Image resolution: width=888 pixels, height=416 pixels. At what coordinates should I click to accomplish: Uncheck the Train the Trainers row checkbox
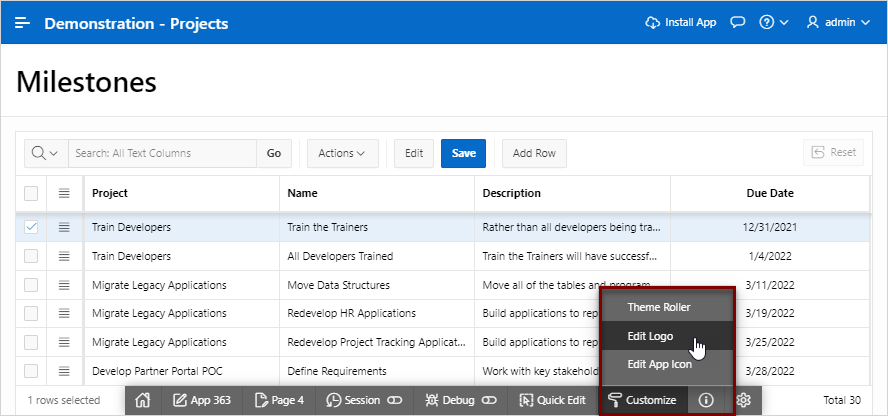pyautogui.click(x=31, y=228)
